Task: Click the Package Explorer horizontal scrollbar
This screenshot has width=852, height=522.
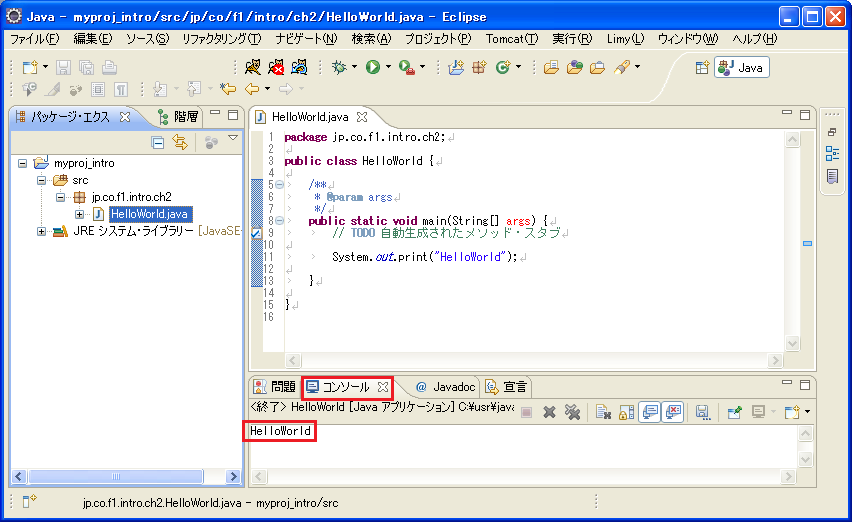Action: (x=120, y=477)
